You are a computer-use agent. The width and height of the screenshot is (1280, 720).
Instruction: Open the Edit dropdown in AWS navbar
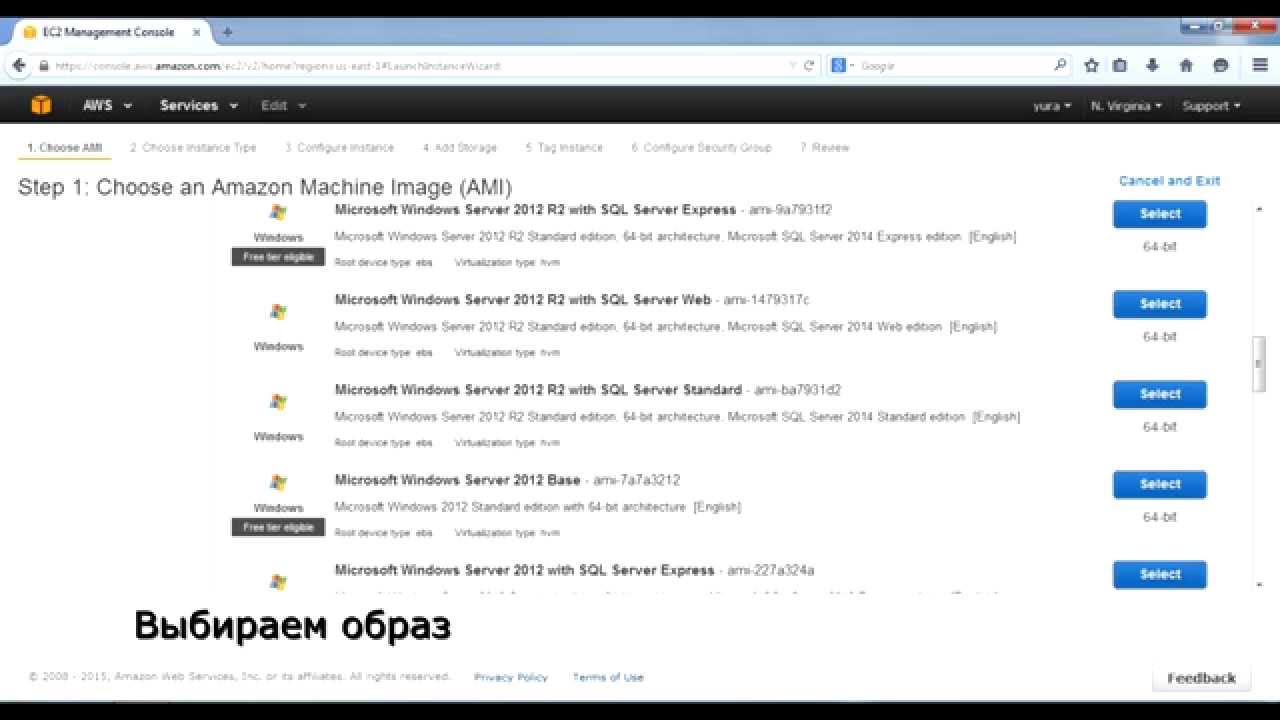click(283, 105)
